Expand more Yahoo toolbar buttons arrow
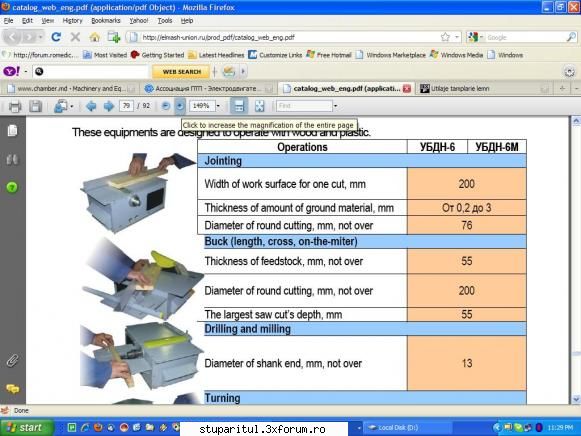 [x=243, y=71]
